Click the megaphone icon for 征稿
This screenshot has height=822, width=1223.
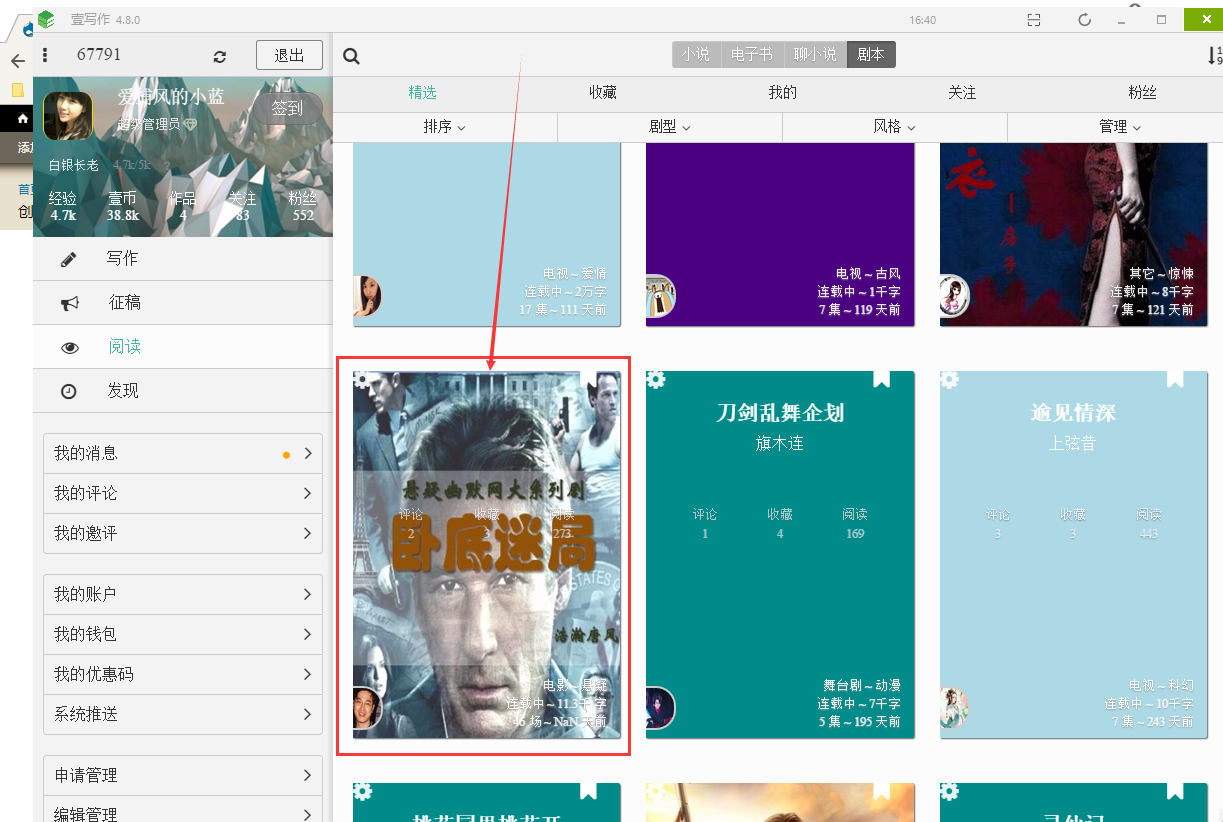pyautogui.click(x=69, y=303)
